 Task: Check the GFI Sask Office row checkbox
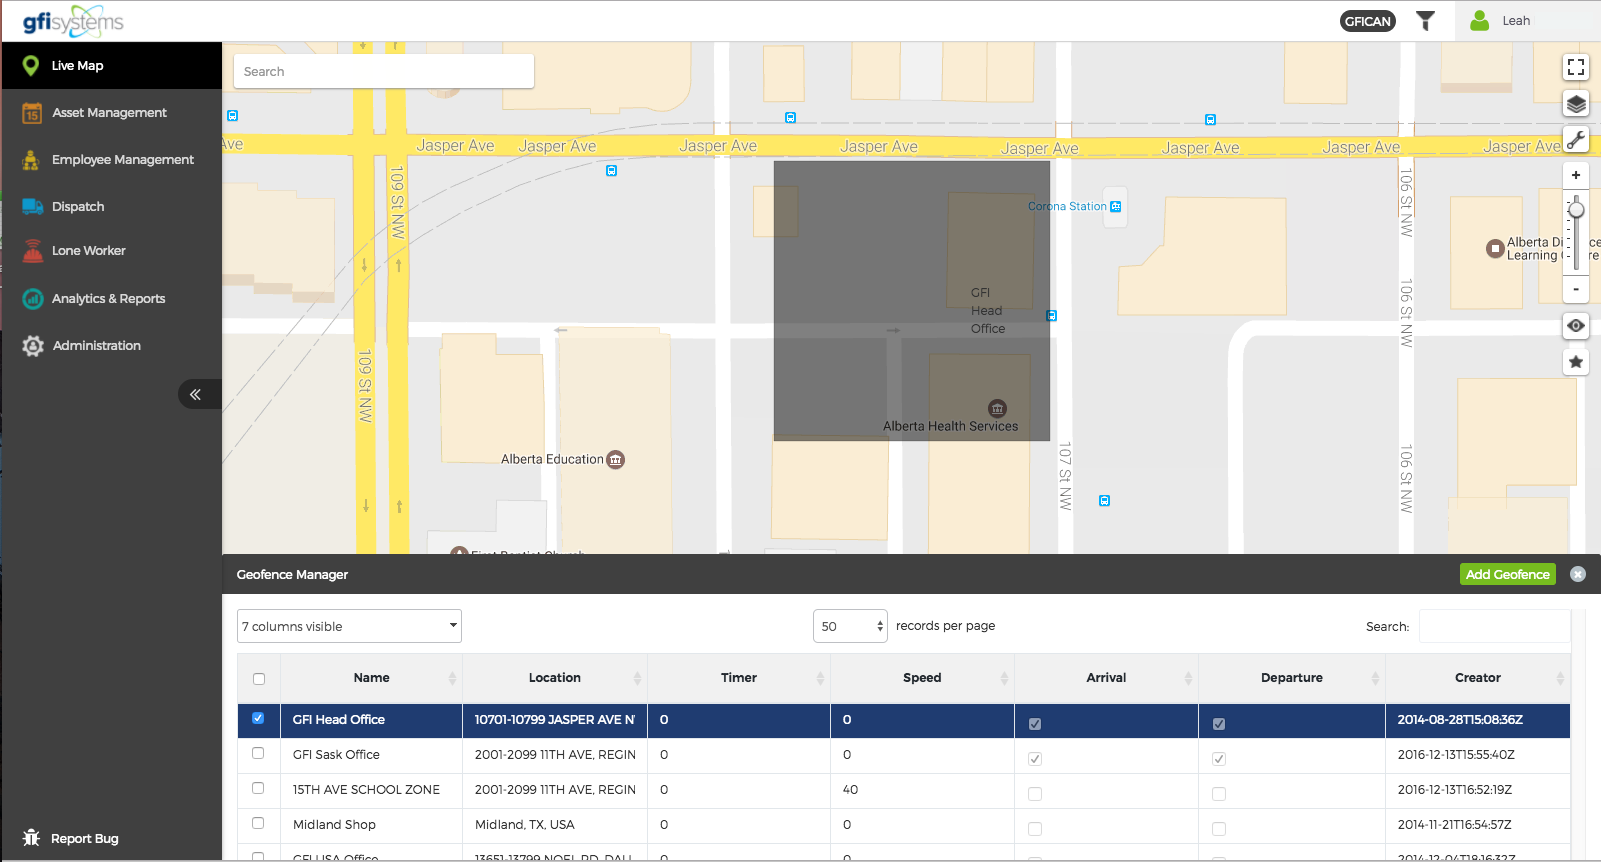[x=258, y=753]
